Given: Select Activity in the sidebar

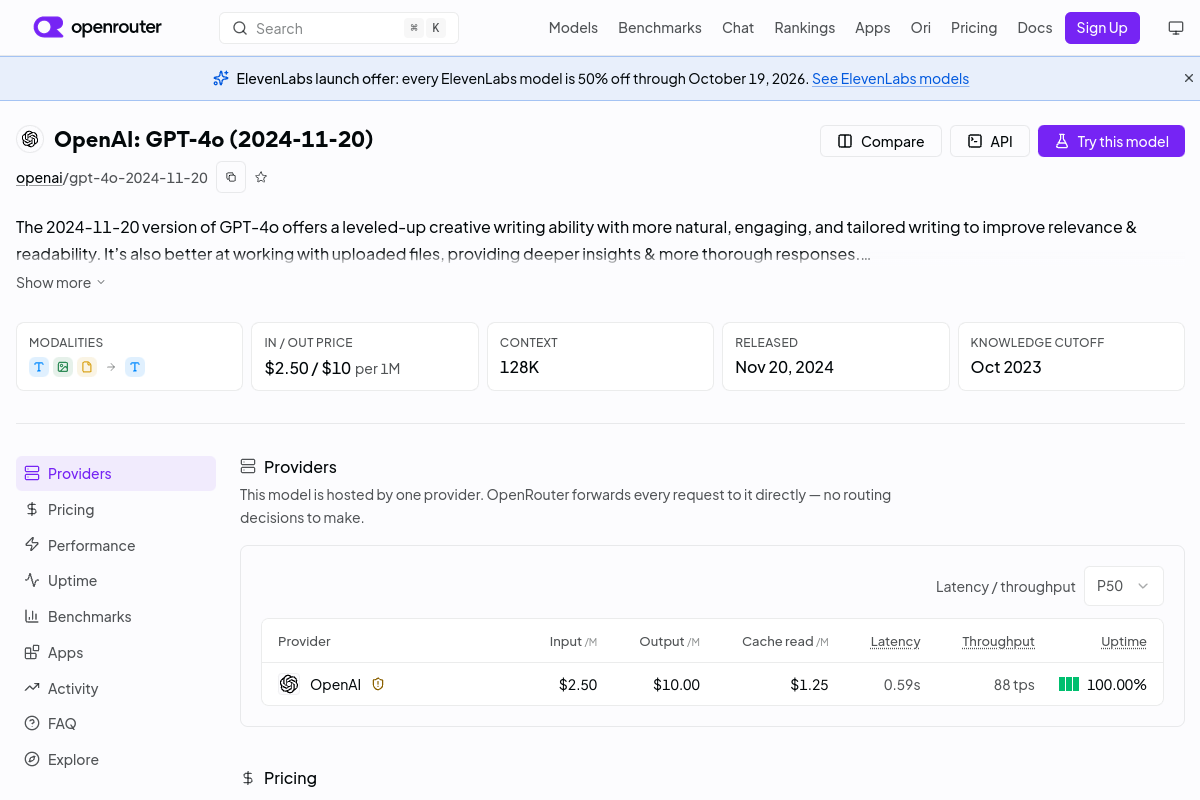Looking at the screenshot, I should (116, 688).
